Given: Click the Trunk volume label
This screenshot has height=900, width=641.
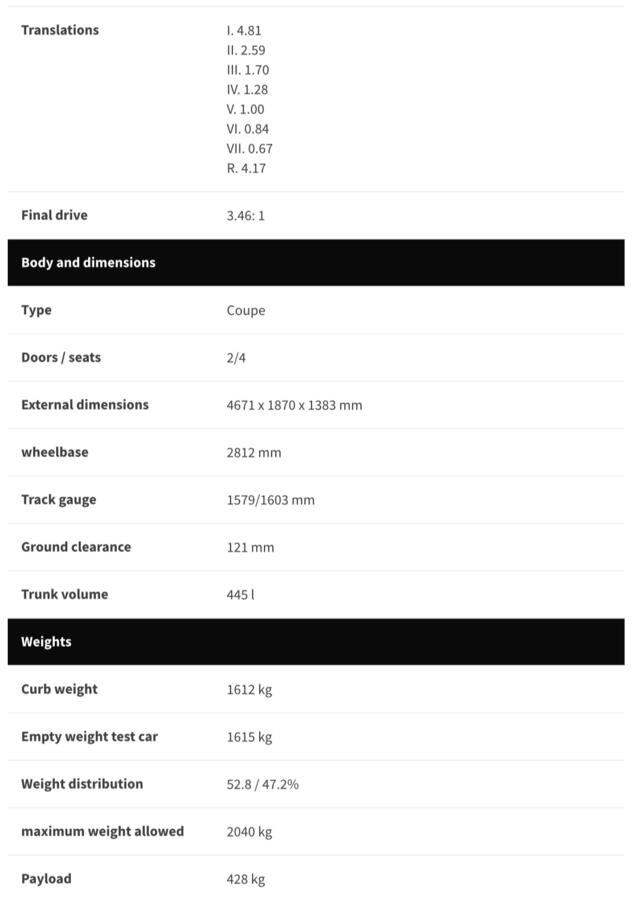Looking at the screenshot, I should pyautogui.click(x=64, y=594).
